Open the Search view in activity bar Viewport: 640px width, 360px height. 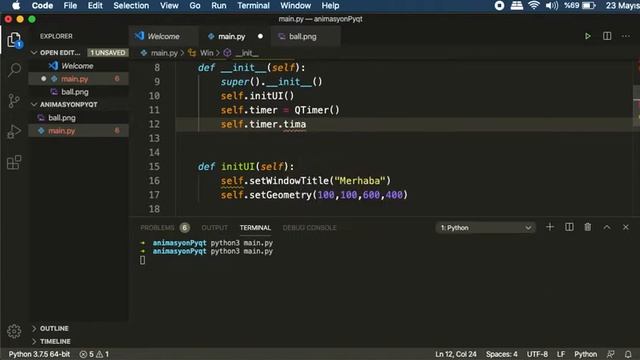tap(14, 70)
